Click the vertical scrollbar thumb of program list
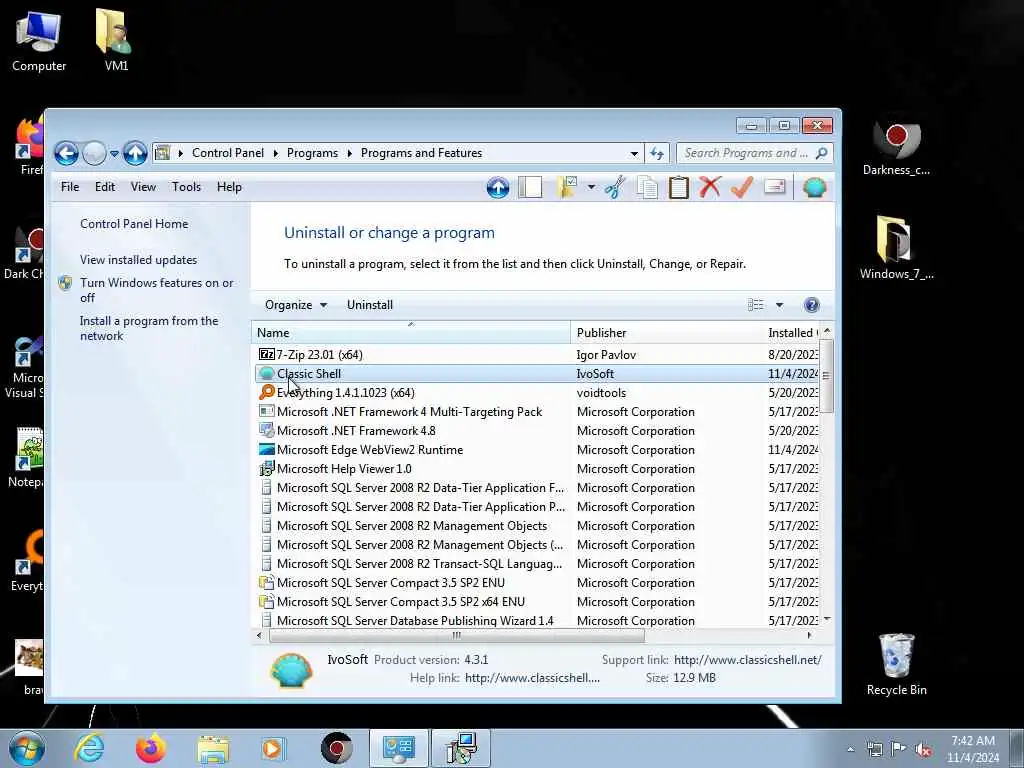 826,376
